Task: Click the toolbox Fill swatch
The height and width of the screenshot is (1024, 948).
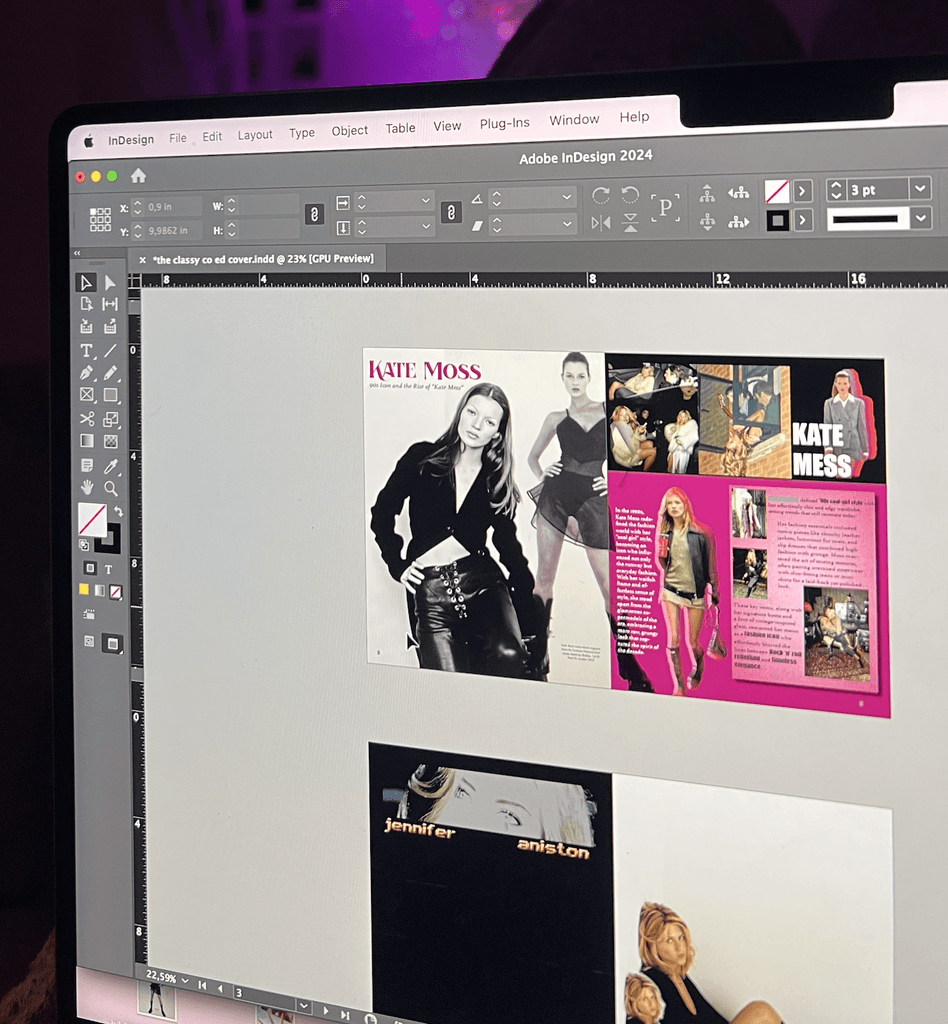Action: 92,519
